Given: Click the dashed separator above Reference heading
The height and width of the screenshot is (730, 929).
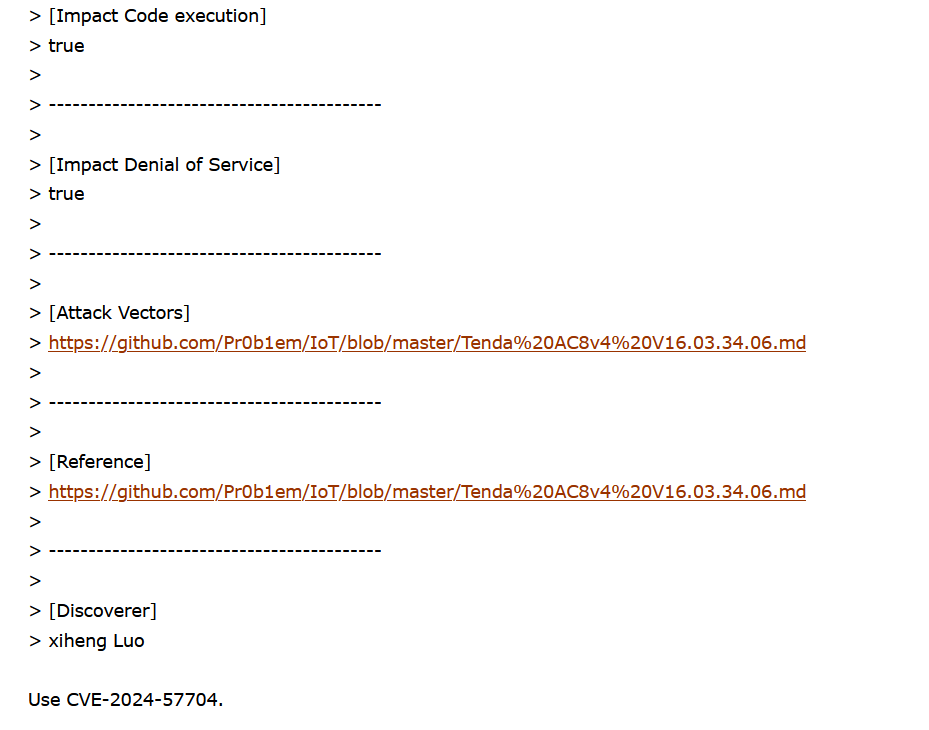Looking at the screenshot, I should point(215,403).
